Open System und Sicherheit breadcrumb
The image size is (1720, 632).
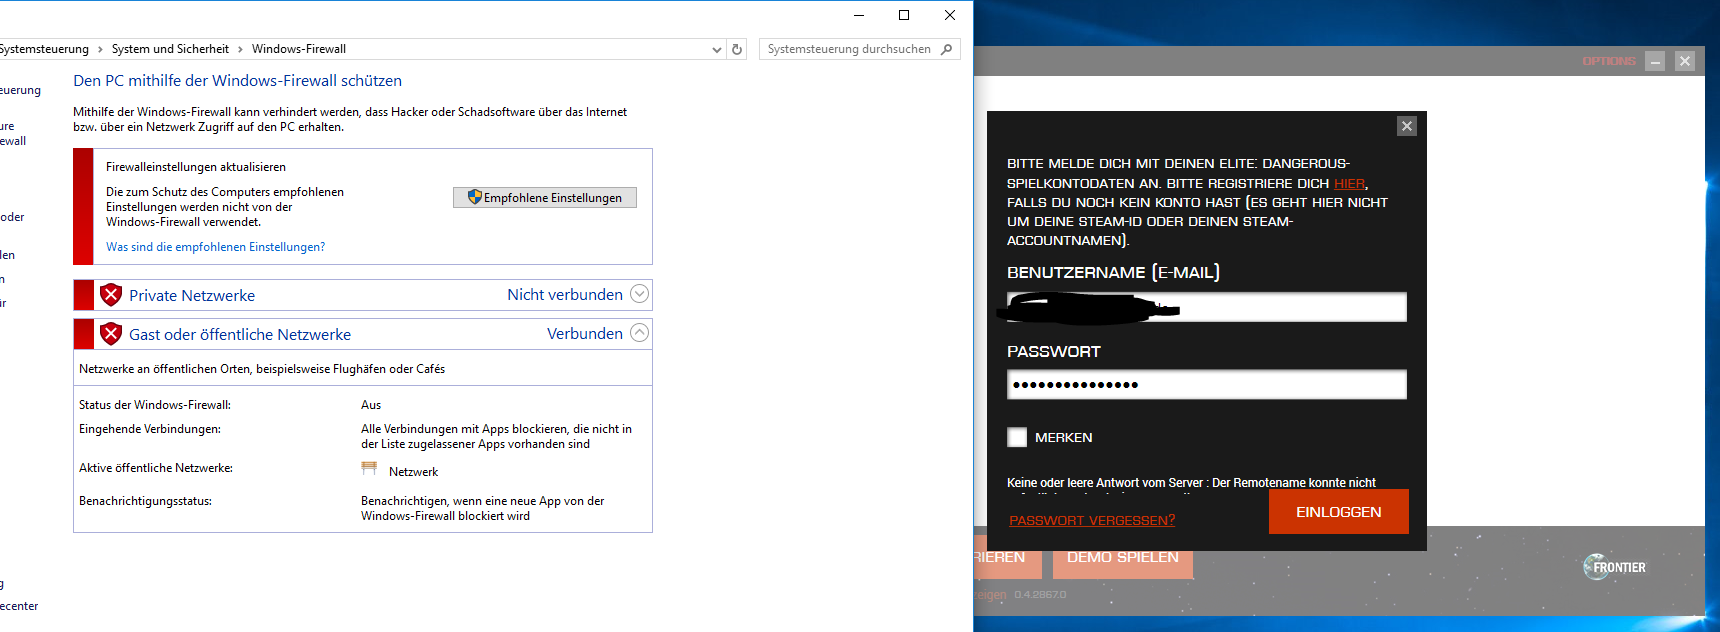170,49
